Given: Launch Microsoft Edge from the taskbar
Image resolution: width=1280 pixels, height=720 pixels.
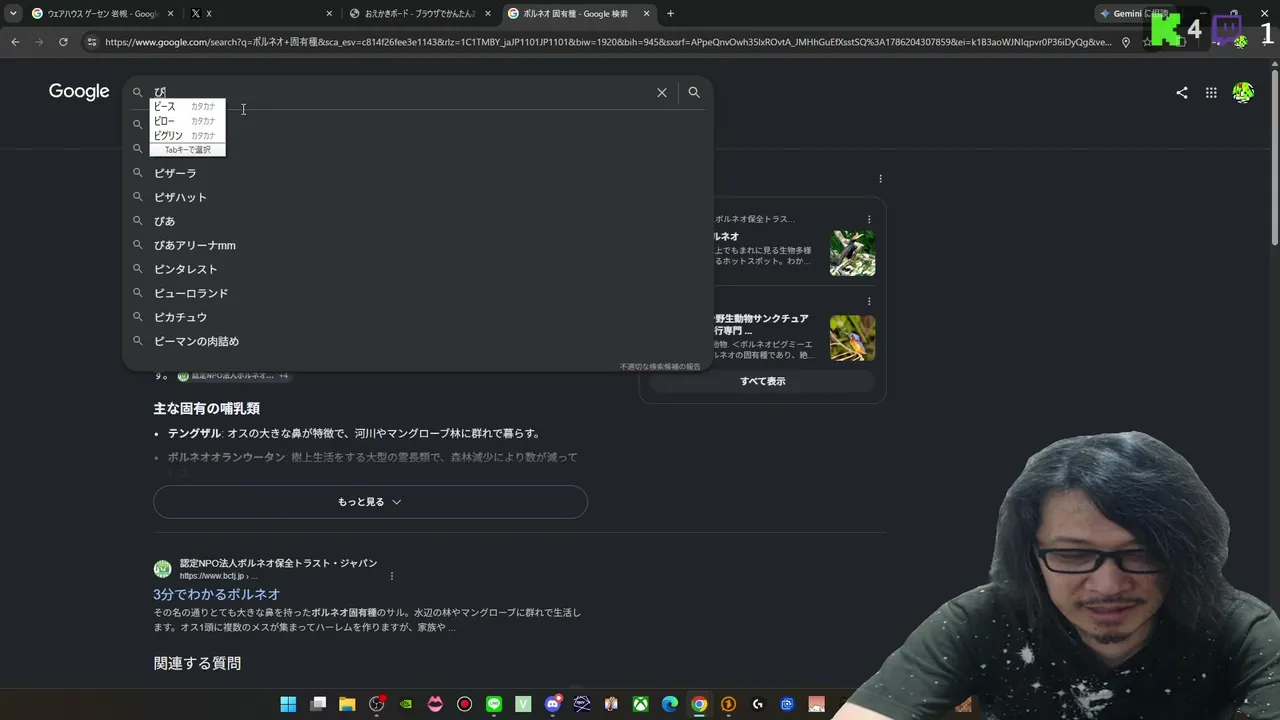Looking at the screenshot, I should 670,704.
